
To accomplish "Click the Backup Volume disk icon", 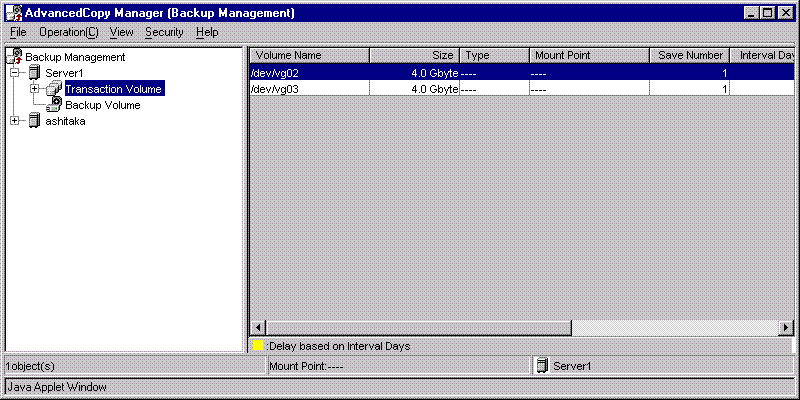I will pyautogui.click(x=54, y=105).
